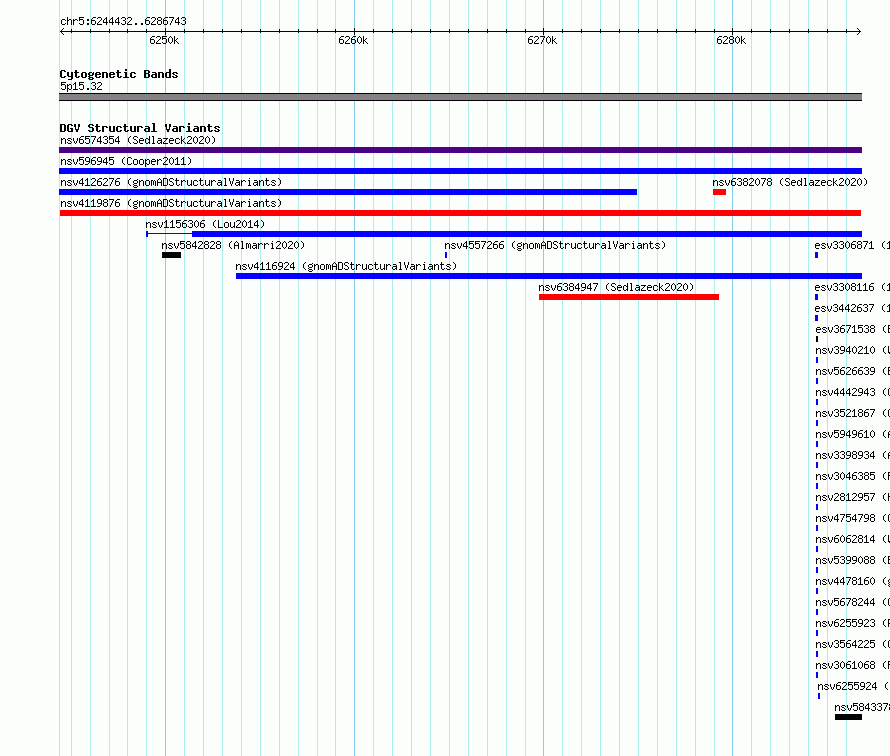Click the nsv4119876 (gnomADStructuralVariants) label

171,203
